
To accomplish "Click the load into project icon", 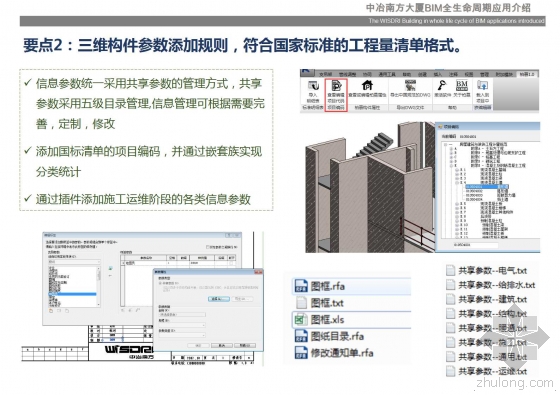I will (x=483, y=85).
